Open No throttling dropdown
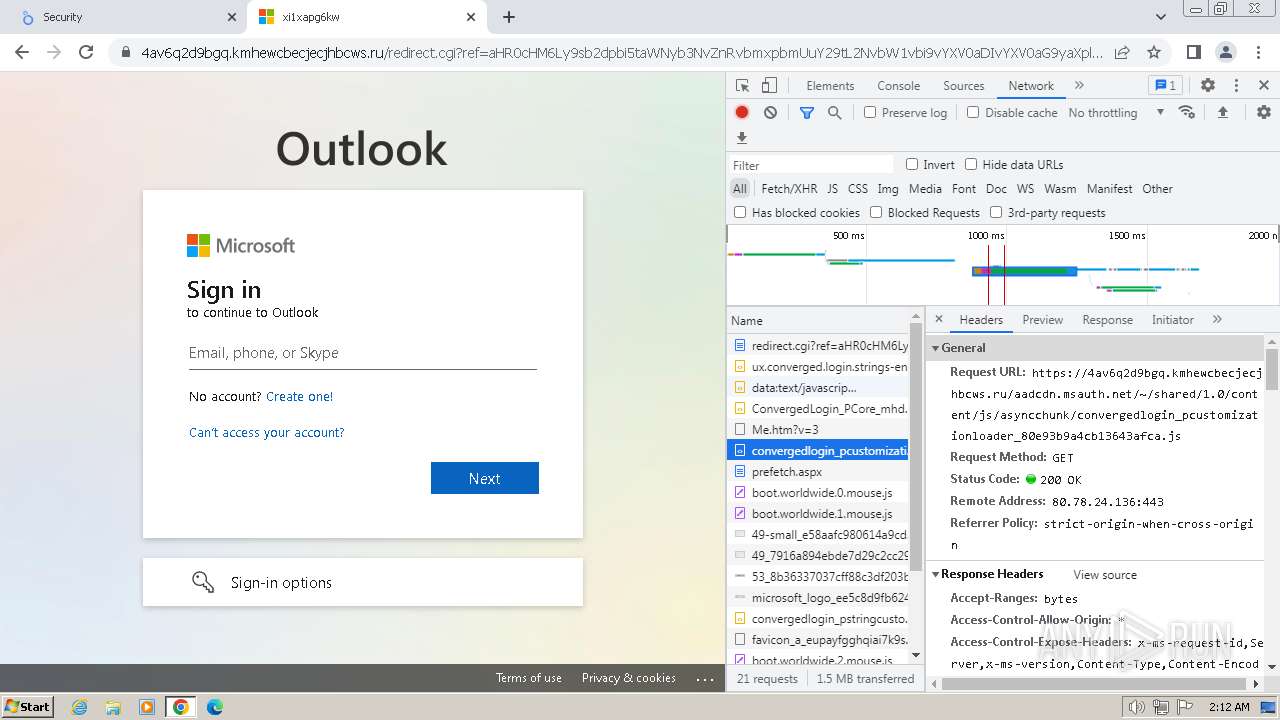This screenshot has width=1280, height=720. click(1116, 113)
